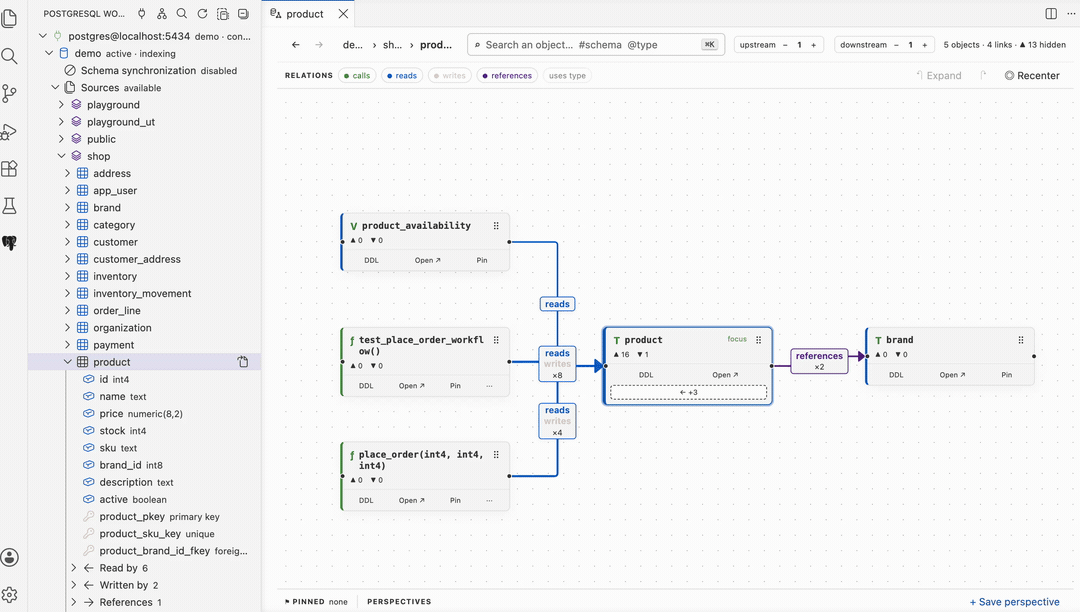
Task: Collapse all using the sidebar header icon
Action: pos(243,14)
